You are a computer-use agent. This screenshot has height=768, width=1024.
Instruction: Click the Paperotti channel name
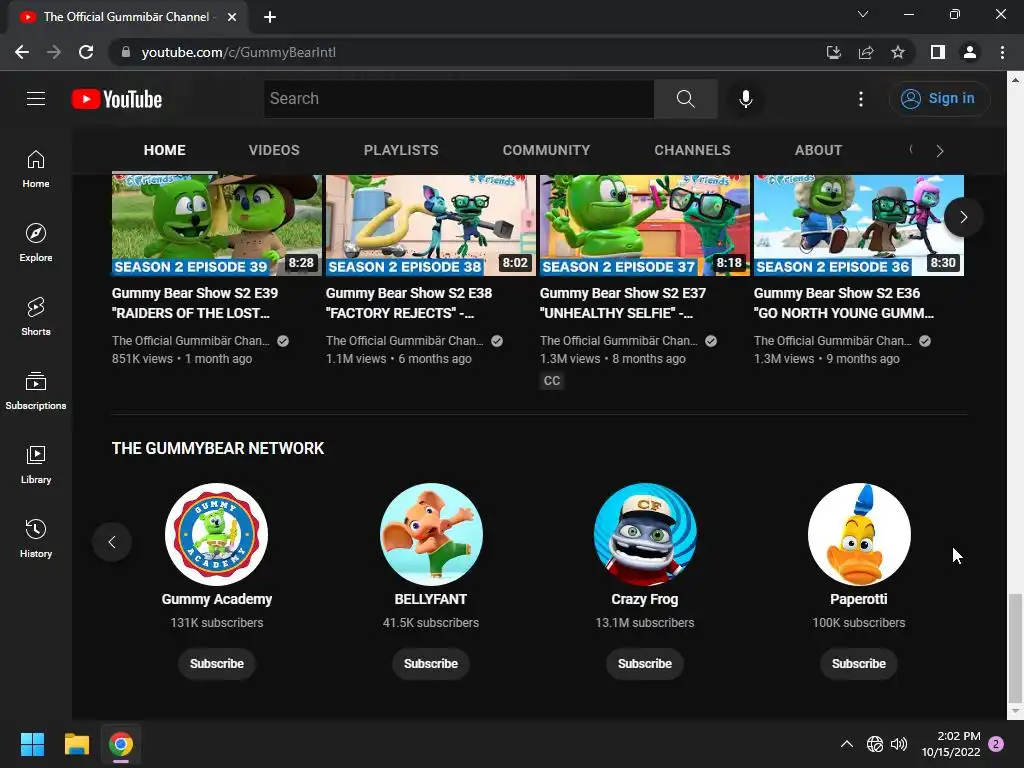click(x=859, y=599)
